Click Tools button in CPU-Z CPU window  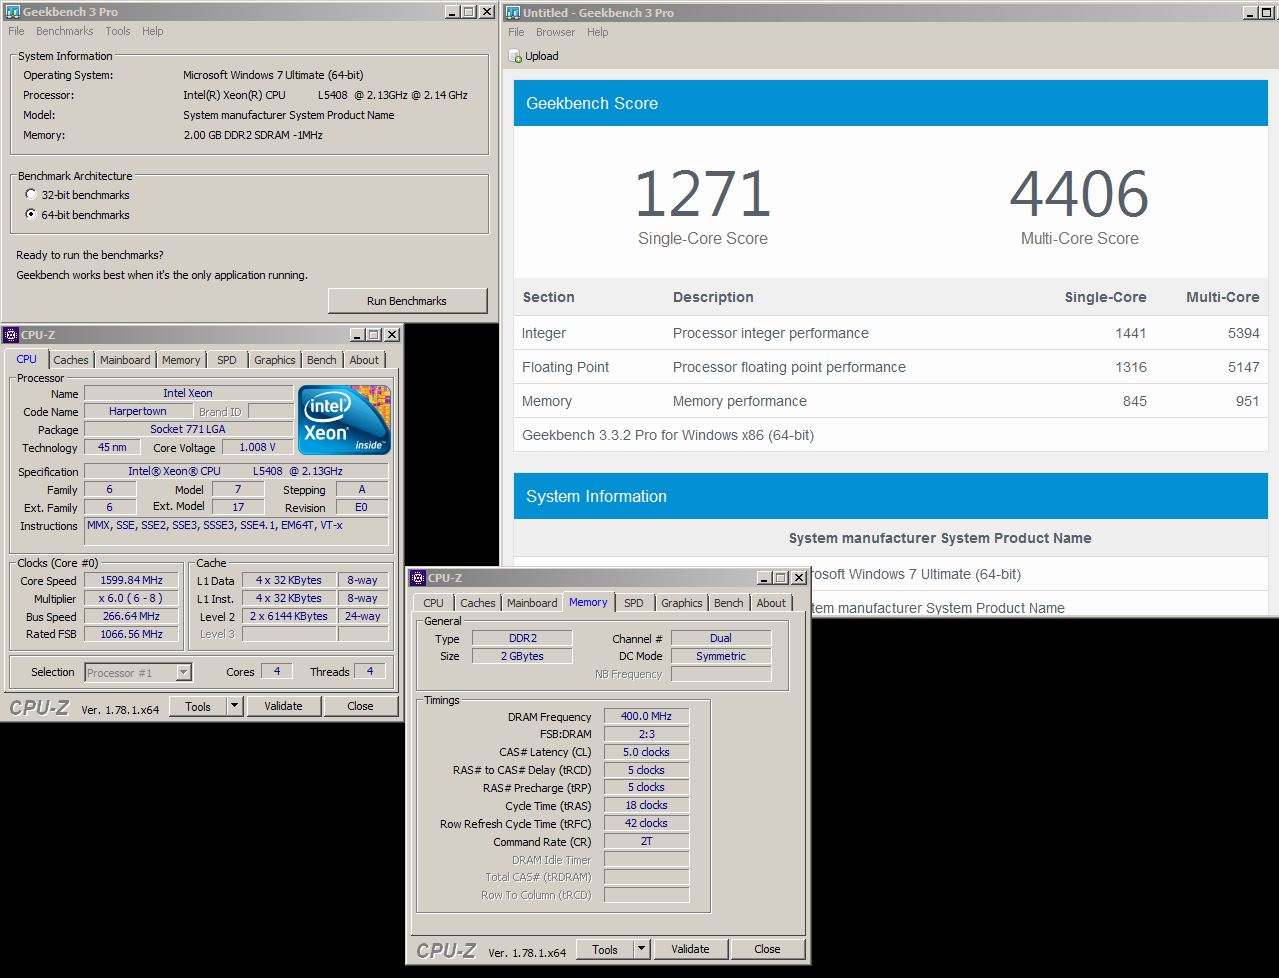point(198,706)
